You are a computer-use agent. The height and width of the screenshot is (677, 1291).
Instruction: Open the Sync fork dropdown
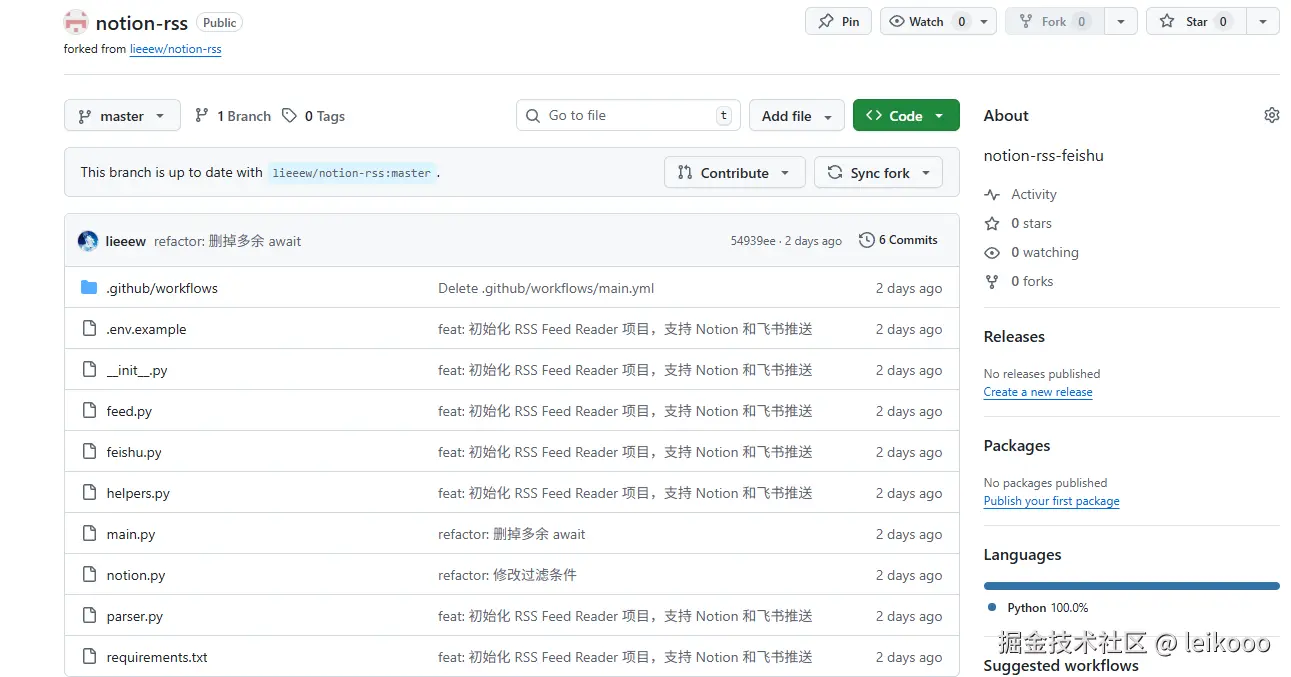(x=879, y=173)
